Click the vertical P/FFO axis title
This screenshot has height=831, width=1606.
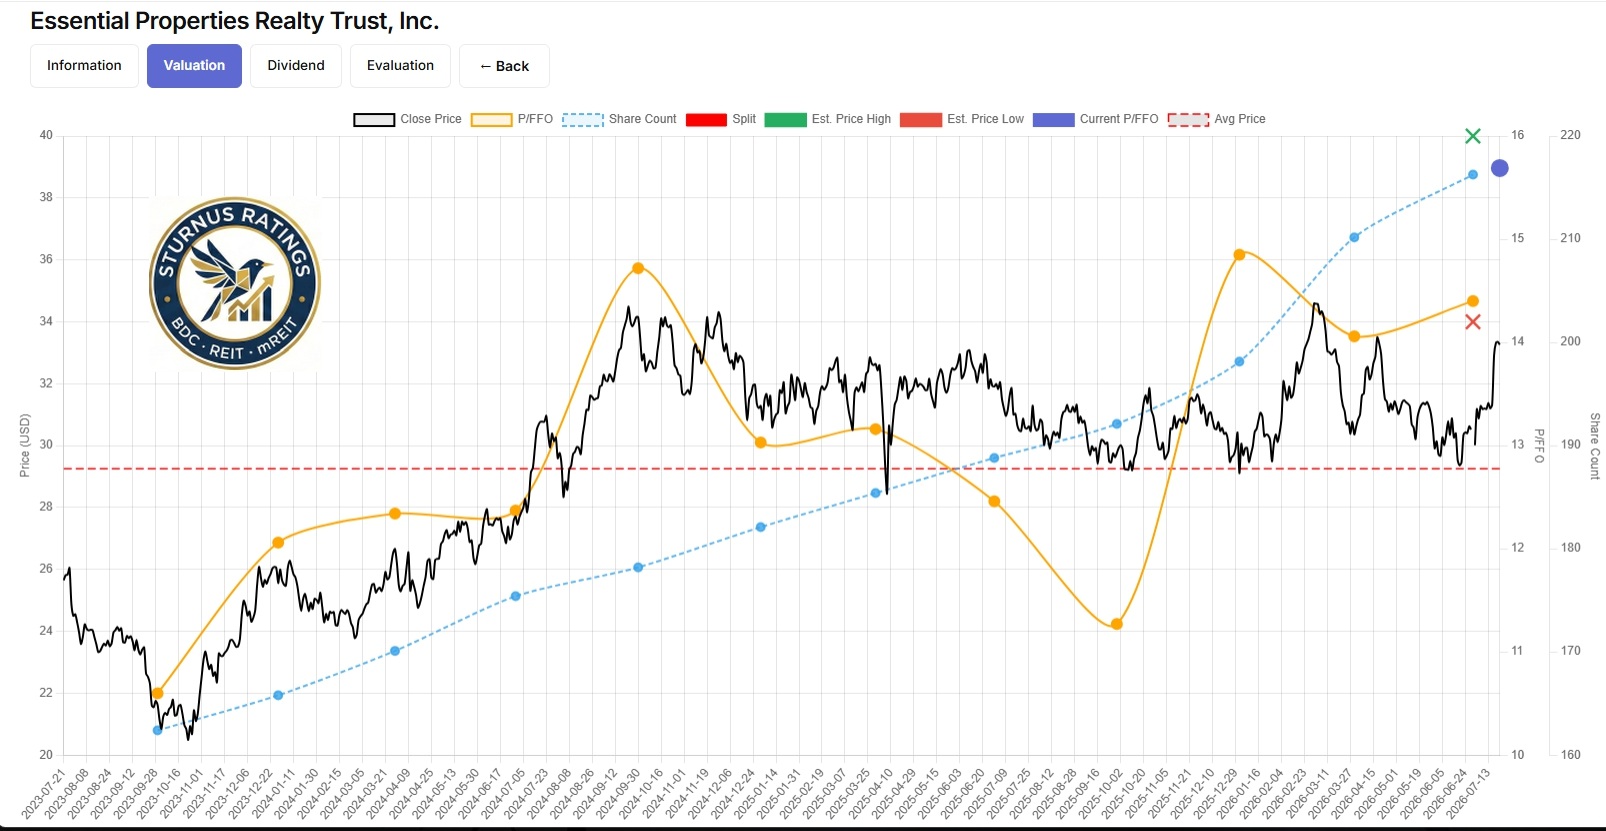(1540, 445)
